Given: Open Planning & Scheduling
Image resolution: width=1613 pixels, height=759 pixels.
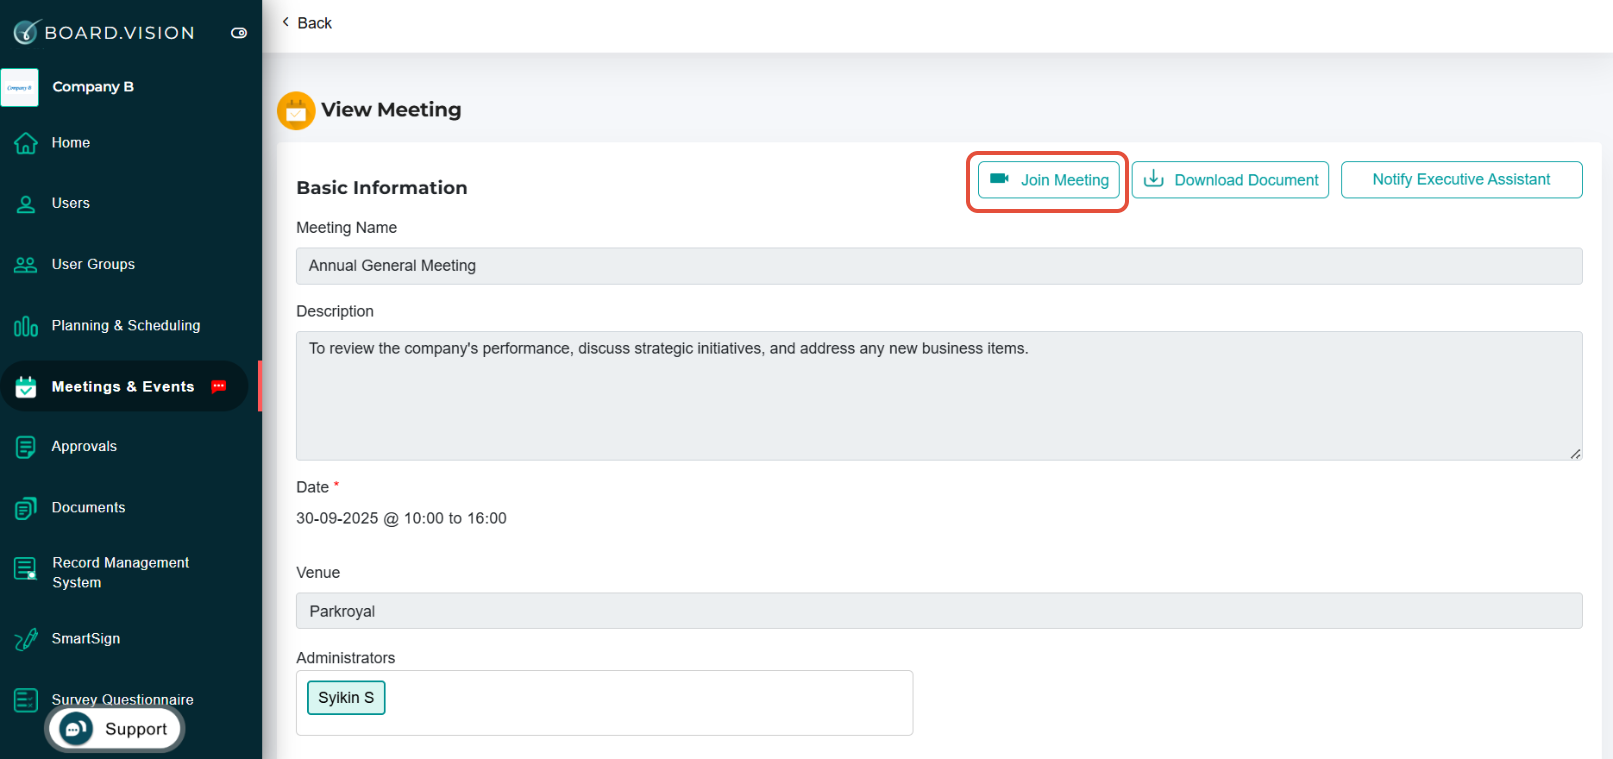Looking at the screenshot, I should pyautogui.click(x=124, y=325).
